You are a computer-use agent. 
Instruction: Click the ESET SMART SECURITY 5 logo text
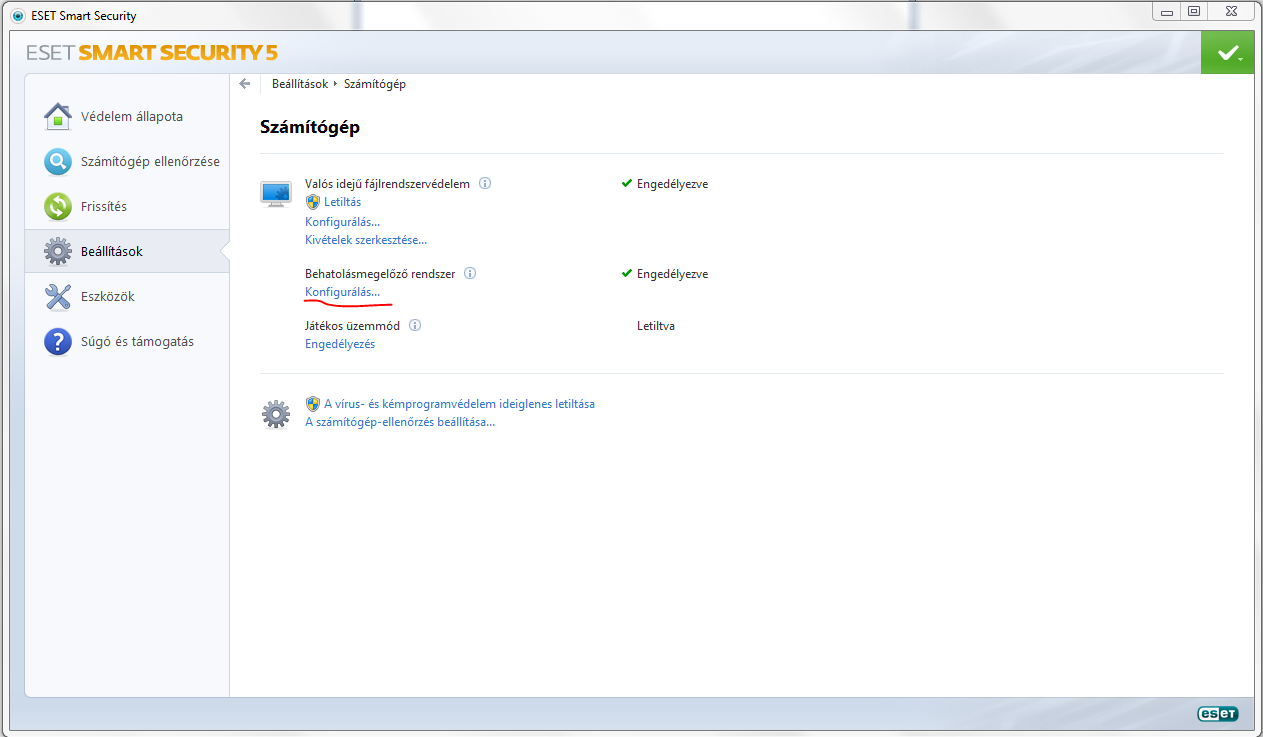(x=152, y=52)
